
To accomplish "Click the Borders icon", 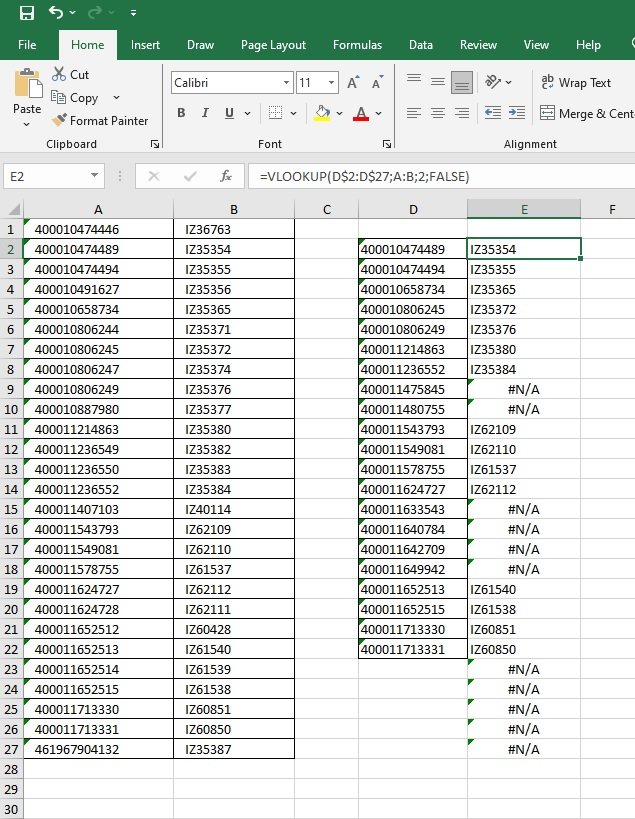I will click(275, 113).
